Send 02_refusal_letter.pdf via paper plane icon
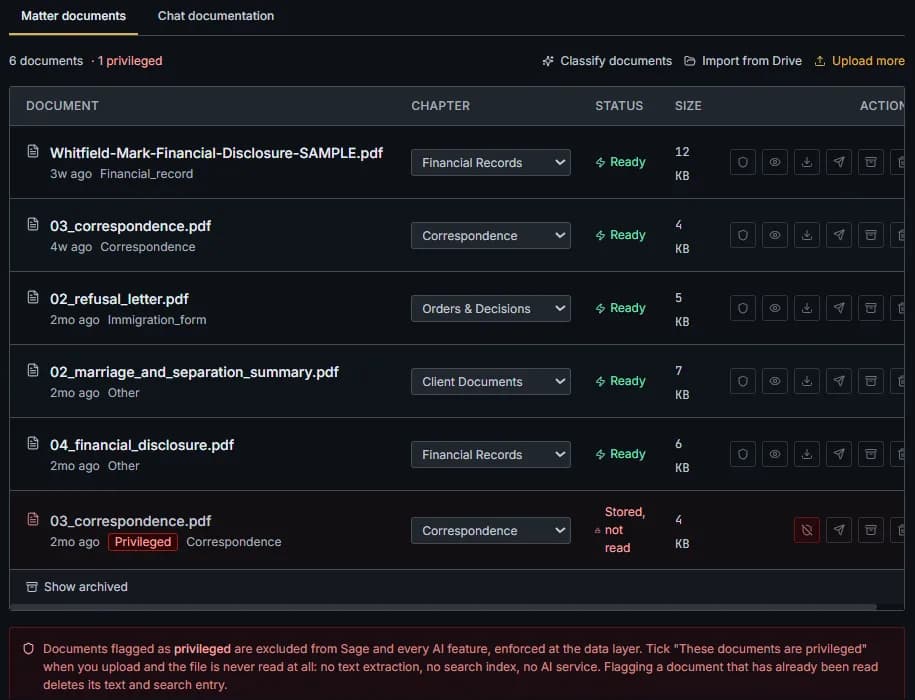Viewport: 915px width, 700px height. click(839, 308)
